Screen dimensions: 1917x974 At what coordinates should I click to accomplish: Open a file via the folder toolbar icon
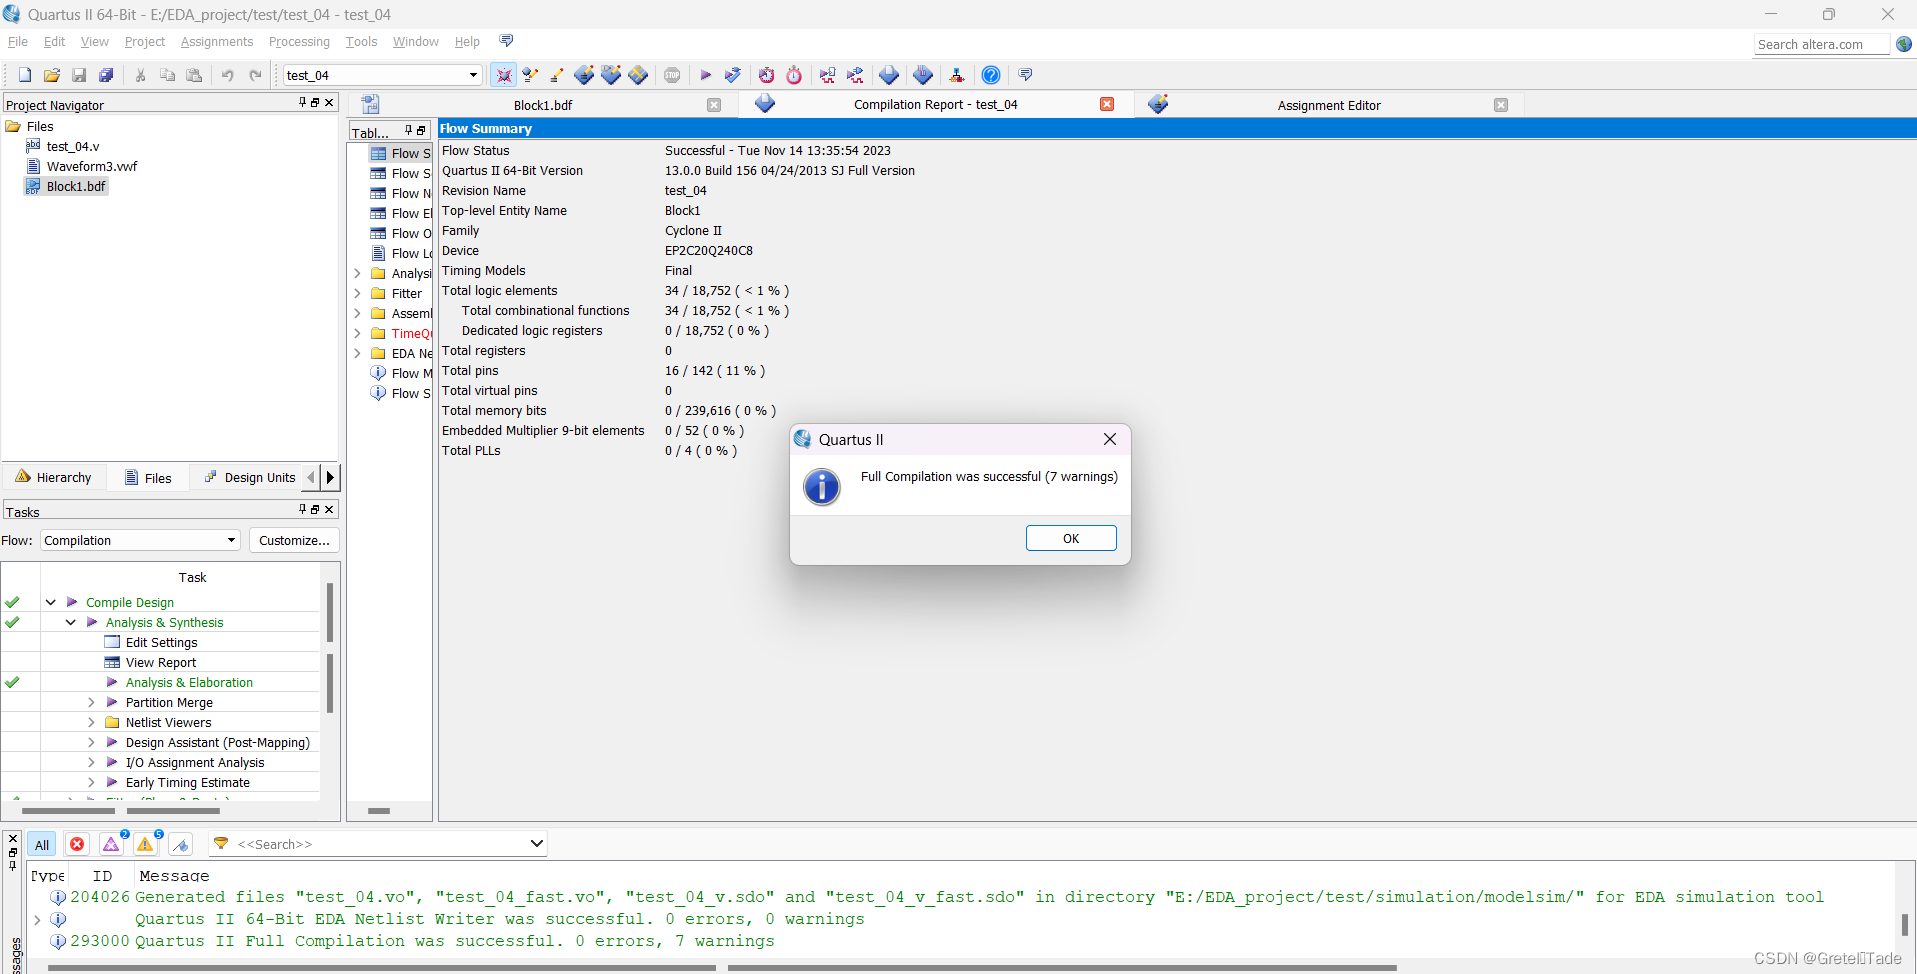coord(52,75)
